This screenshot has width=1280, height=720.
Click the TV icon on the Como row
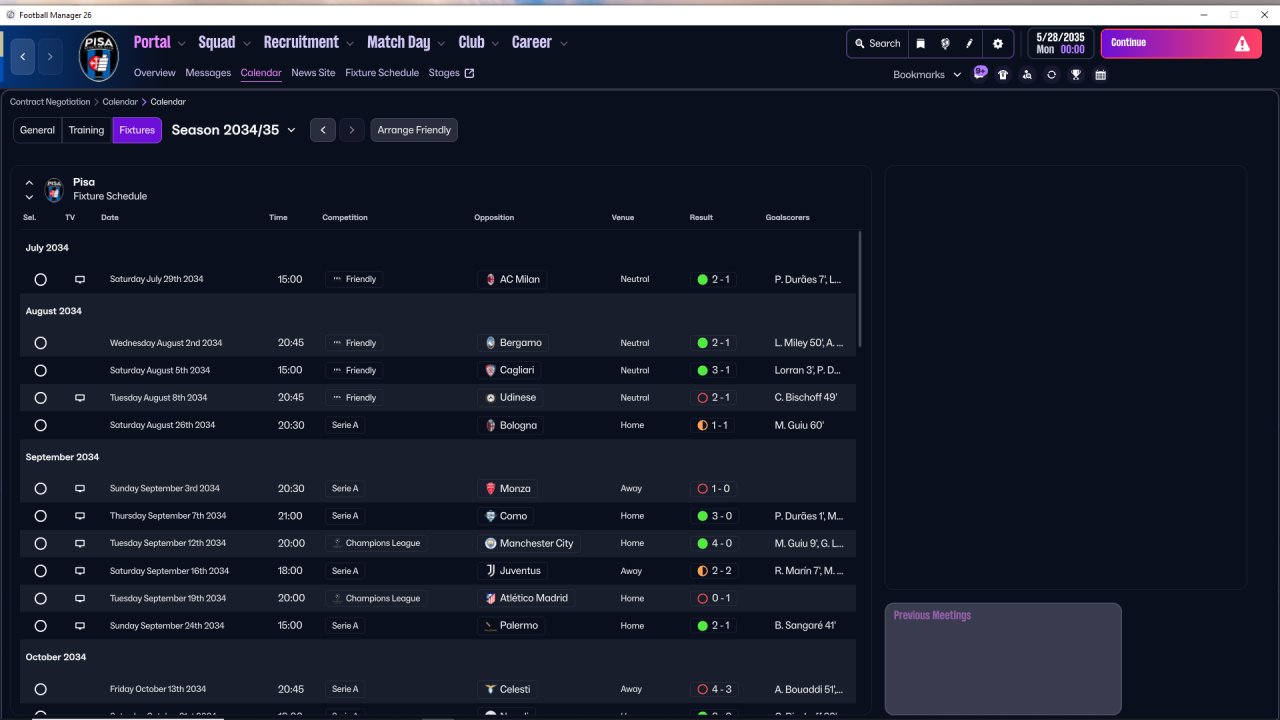80,516
